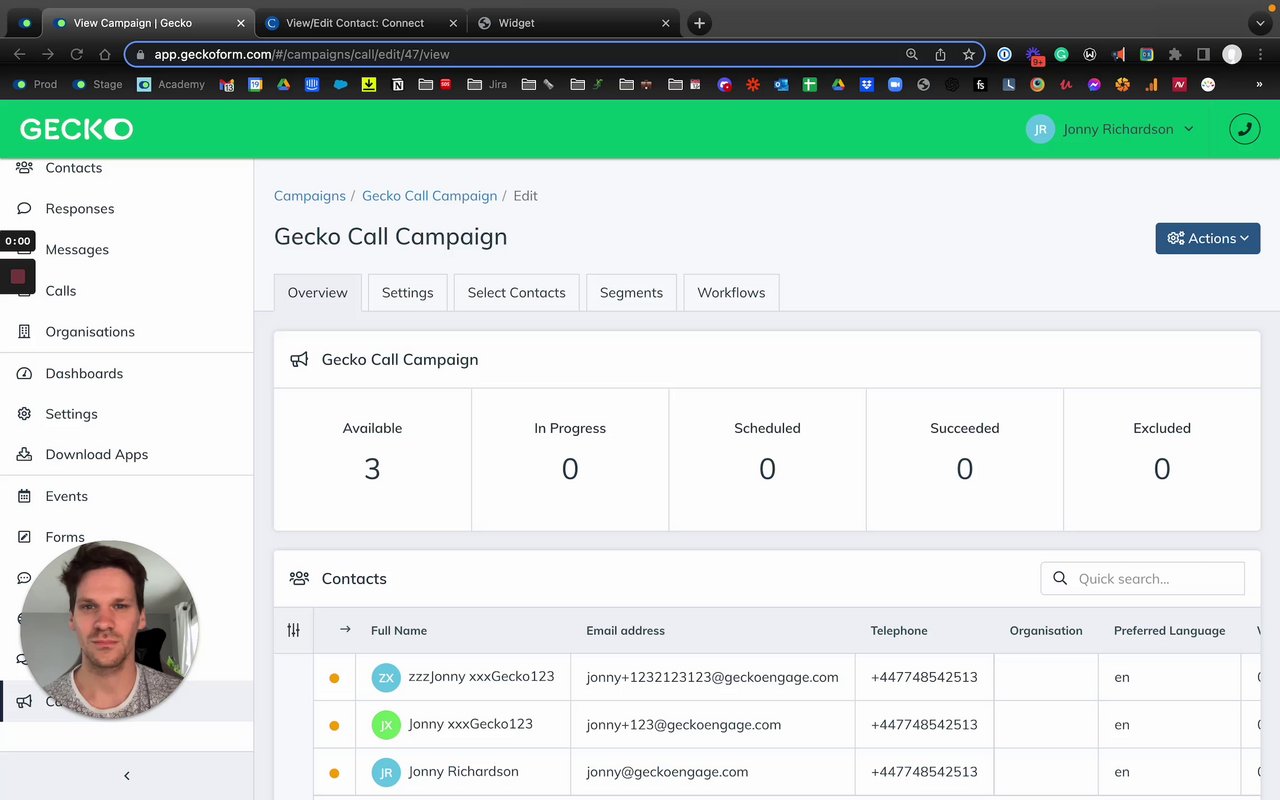Sort by Email address column header

625,630
